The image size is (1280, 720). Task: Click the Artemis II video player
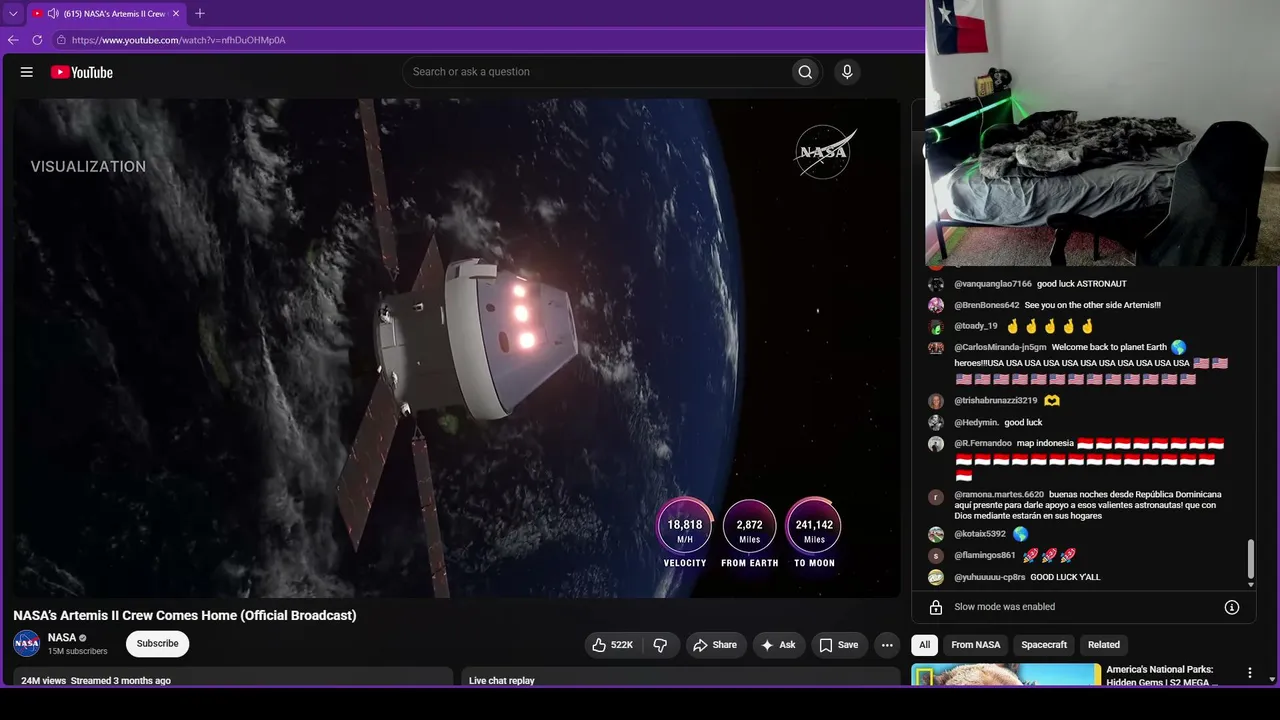pyautogui.click(x=457, y=348)
